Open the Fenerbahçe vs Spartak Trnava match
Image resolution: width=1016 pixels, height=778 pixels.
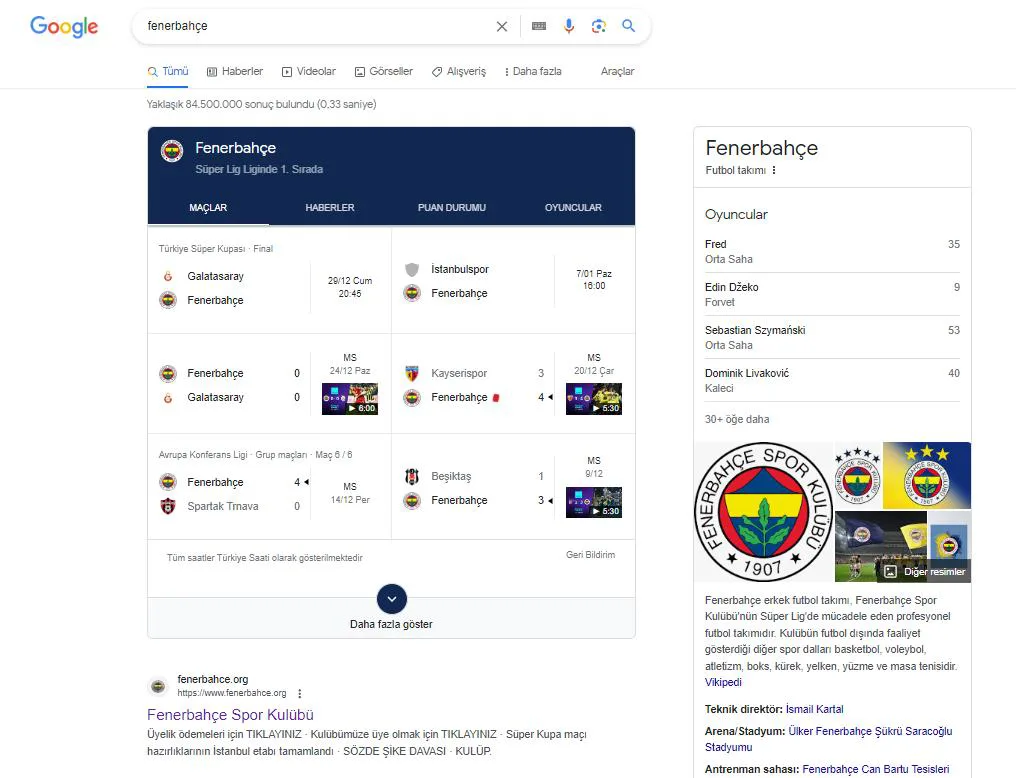click(270, 487)
